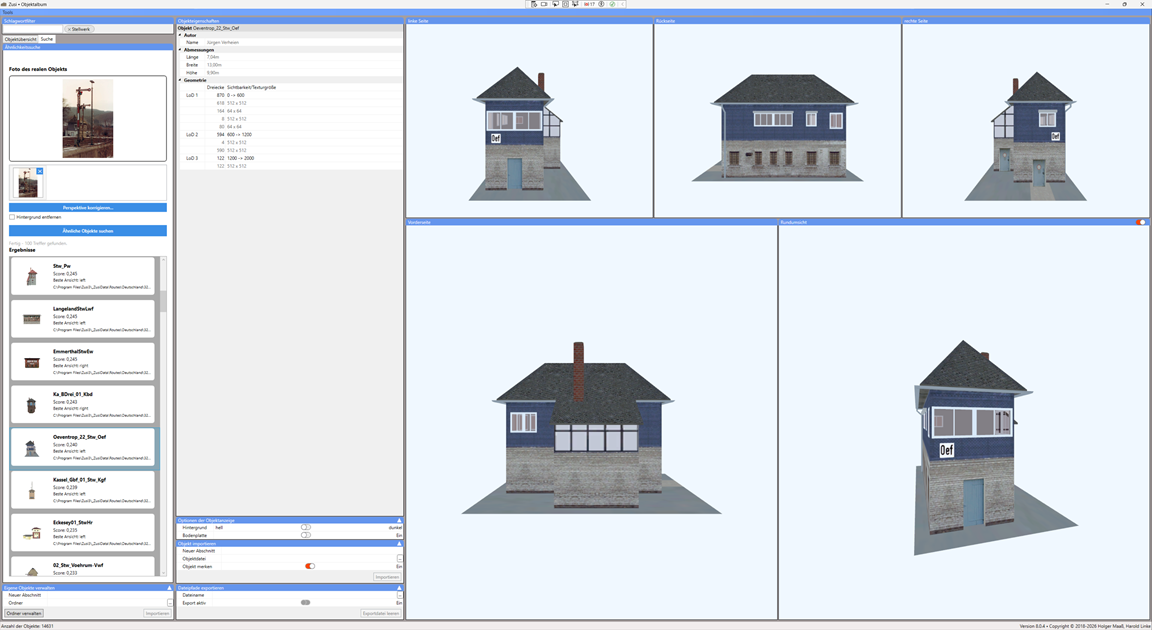Image resolution: width=1152 pixels, height=630 pixels.
Task: Collapse the Autor property group
Action: 180,35
